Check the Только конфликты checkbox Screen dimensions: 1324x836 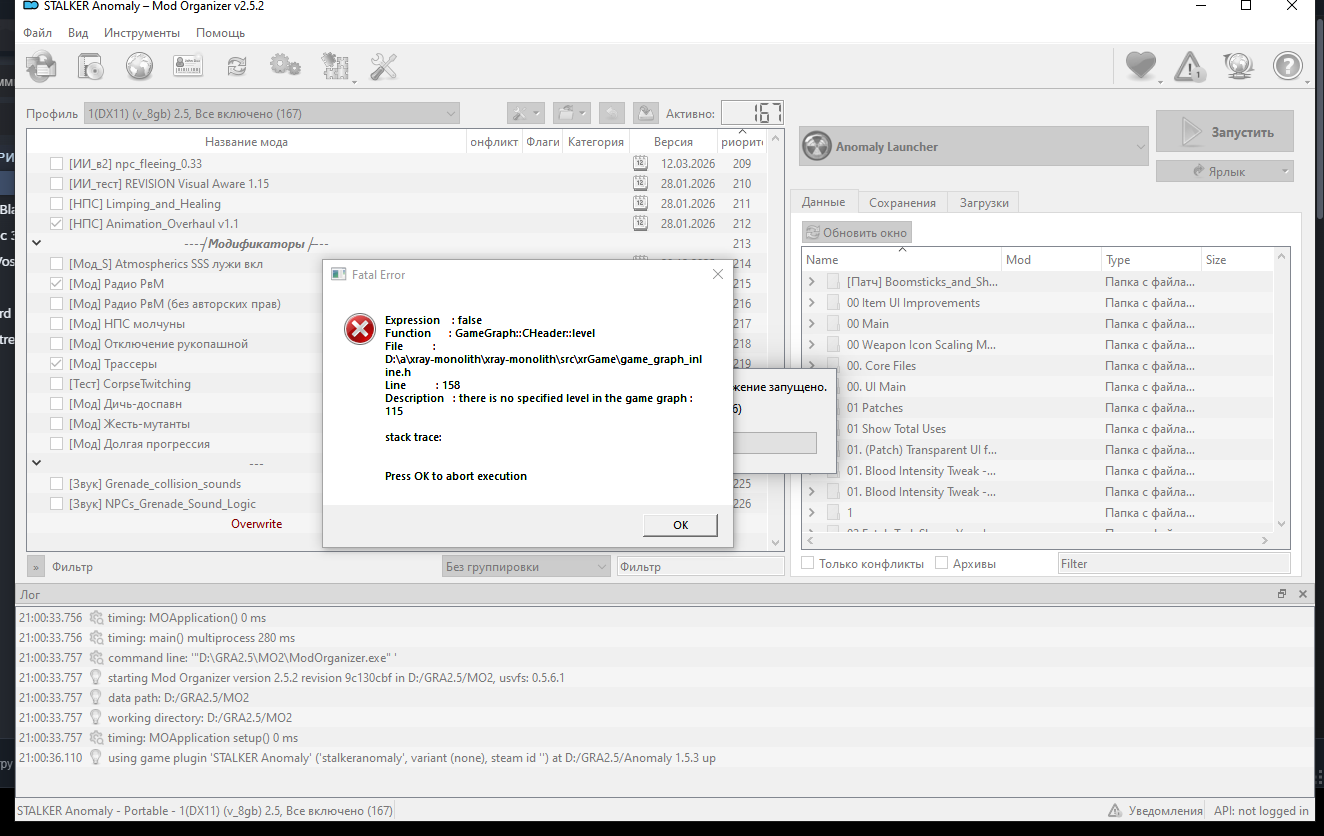click(807, 563)
